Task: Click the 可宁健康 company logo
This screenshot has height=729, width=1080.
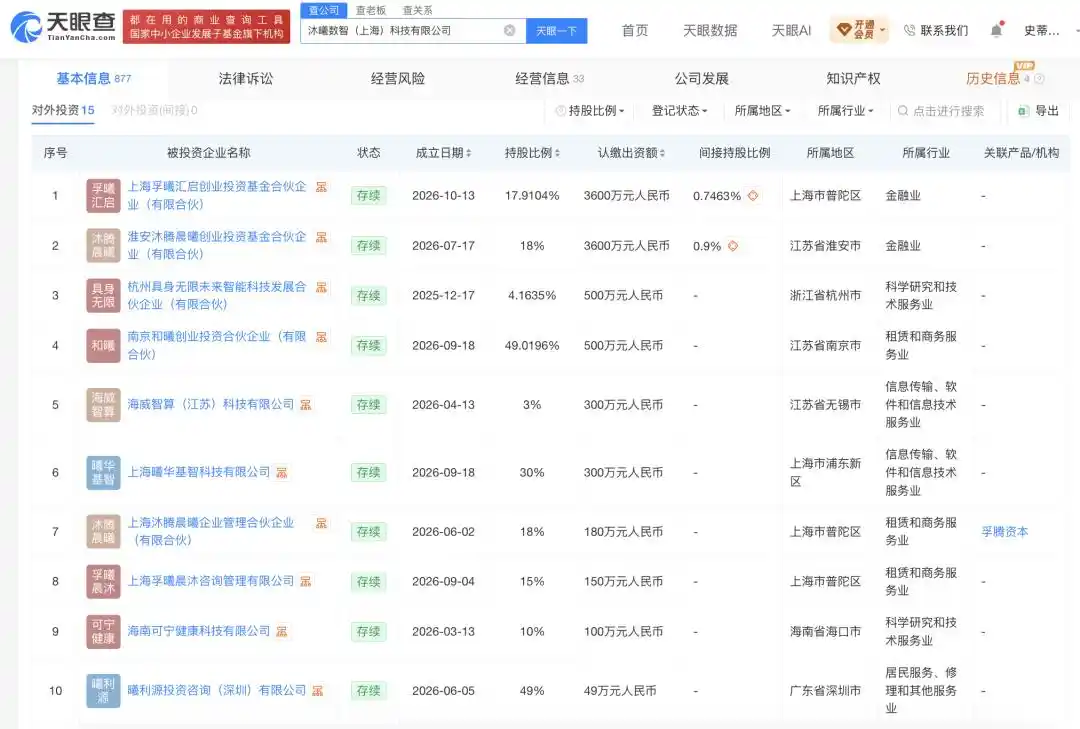Action: click(103, 631)
